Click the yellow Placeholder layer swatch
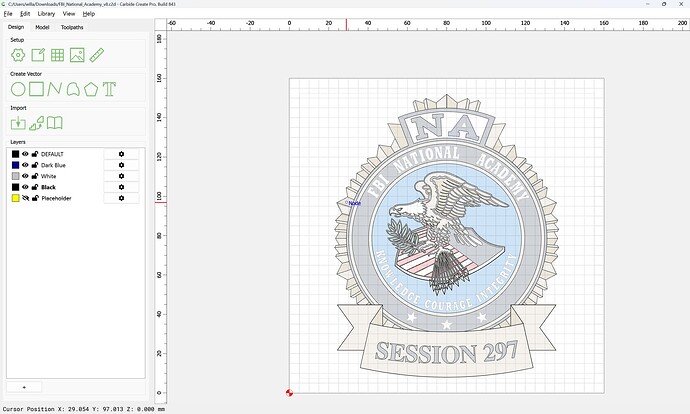This screenshot has height=414, width=690. pos(15,198)
